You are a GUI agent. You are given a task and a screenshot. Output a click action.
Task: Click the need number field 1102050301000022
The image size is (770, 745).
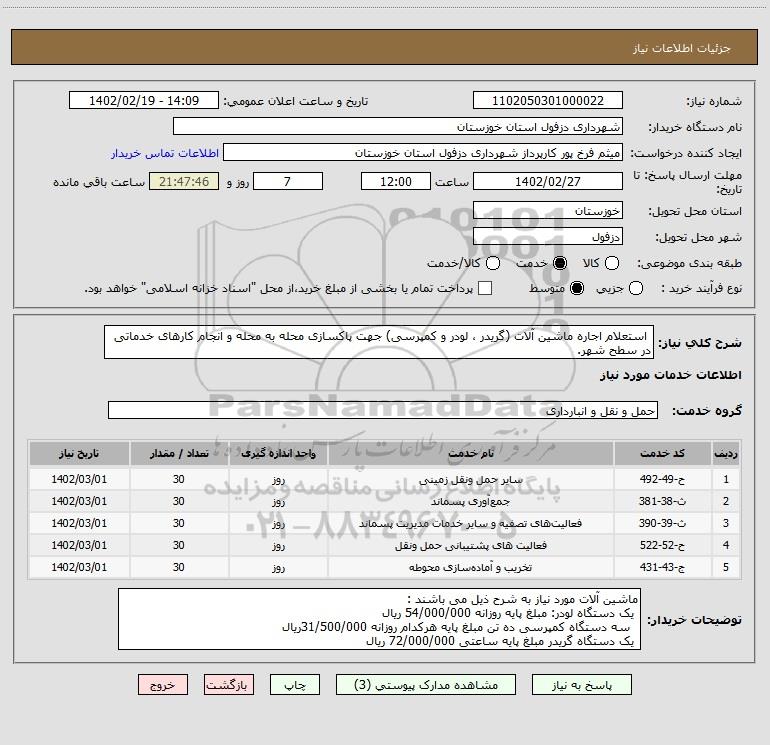pyautogui.click(x=548, y=101)
